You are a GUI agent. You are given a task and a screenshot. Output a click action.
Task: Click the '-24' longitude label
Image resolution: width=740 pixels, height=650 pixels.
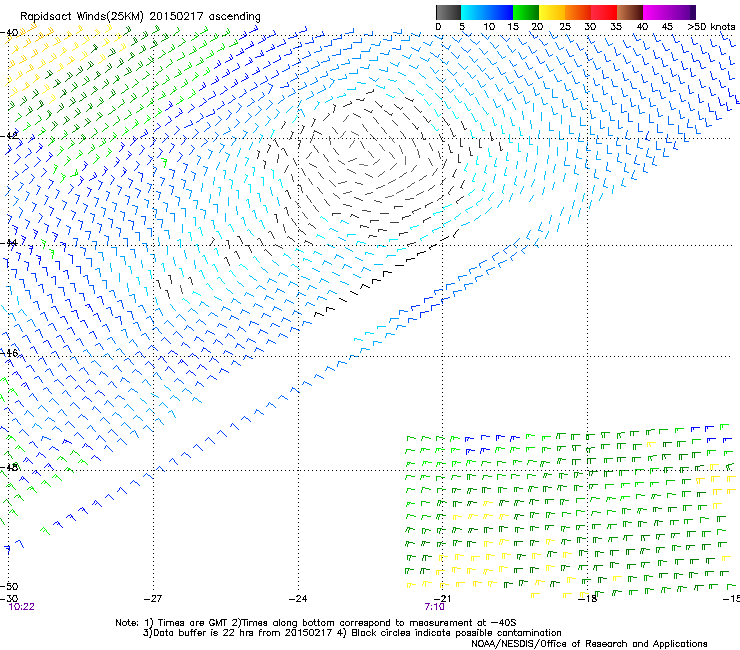coord(298,598)
